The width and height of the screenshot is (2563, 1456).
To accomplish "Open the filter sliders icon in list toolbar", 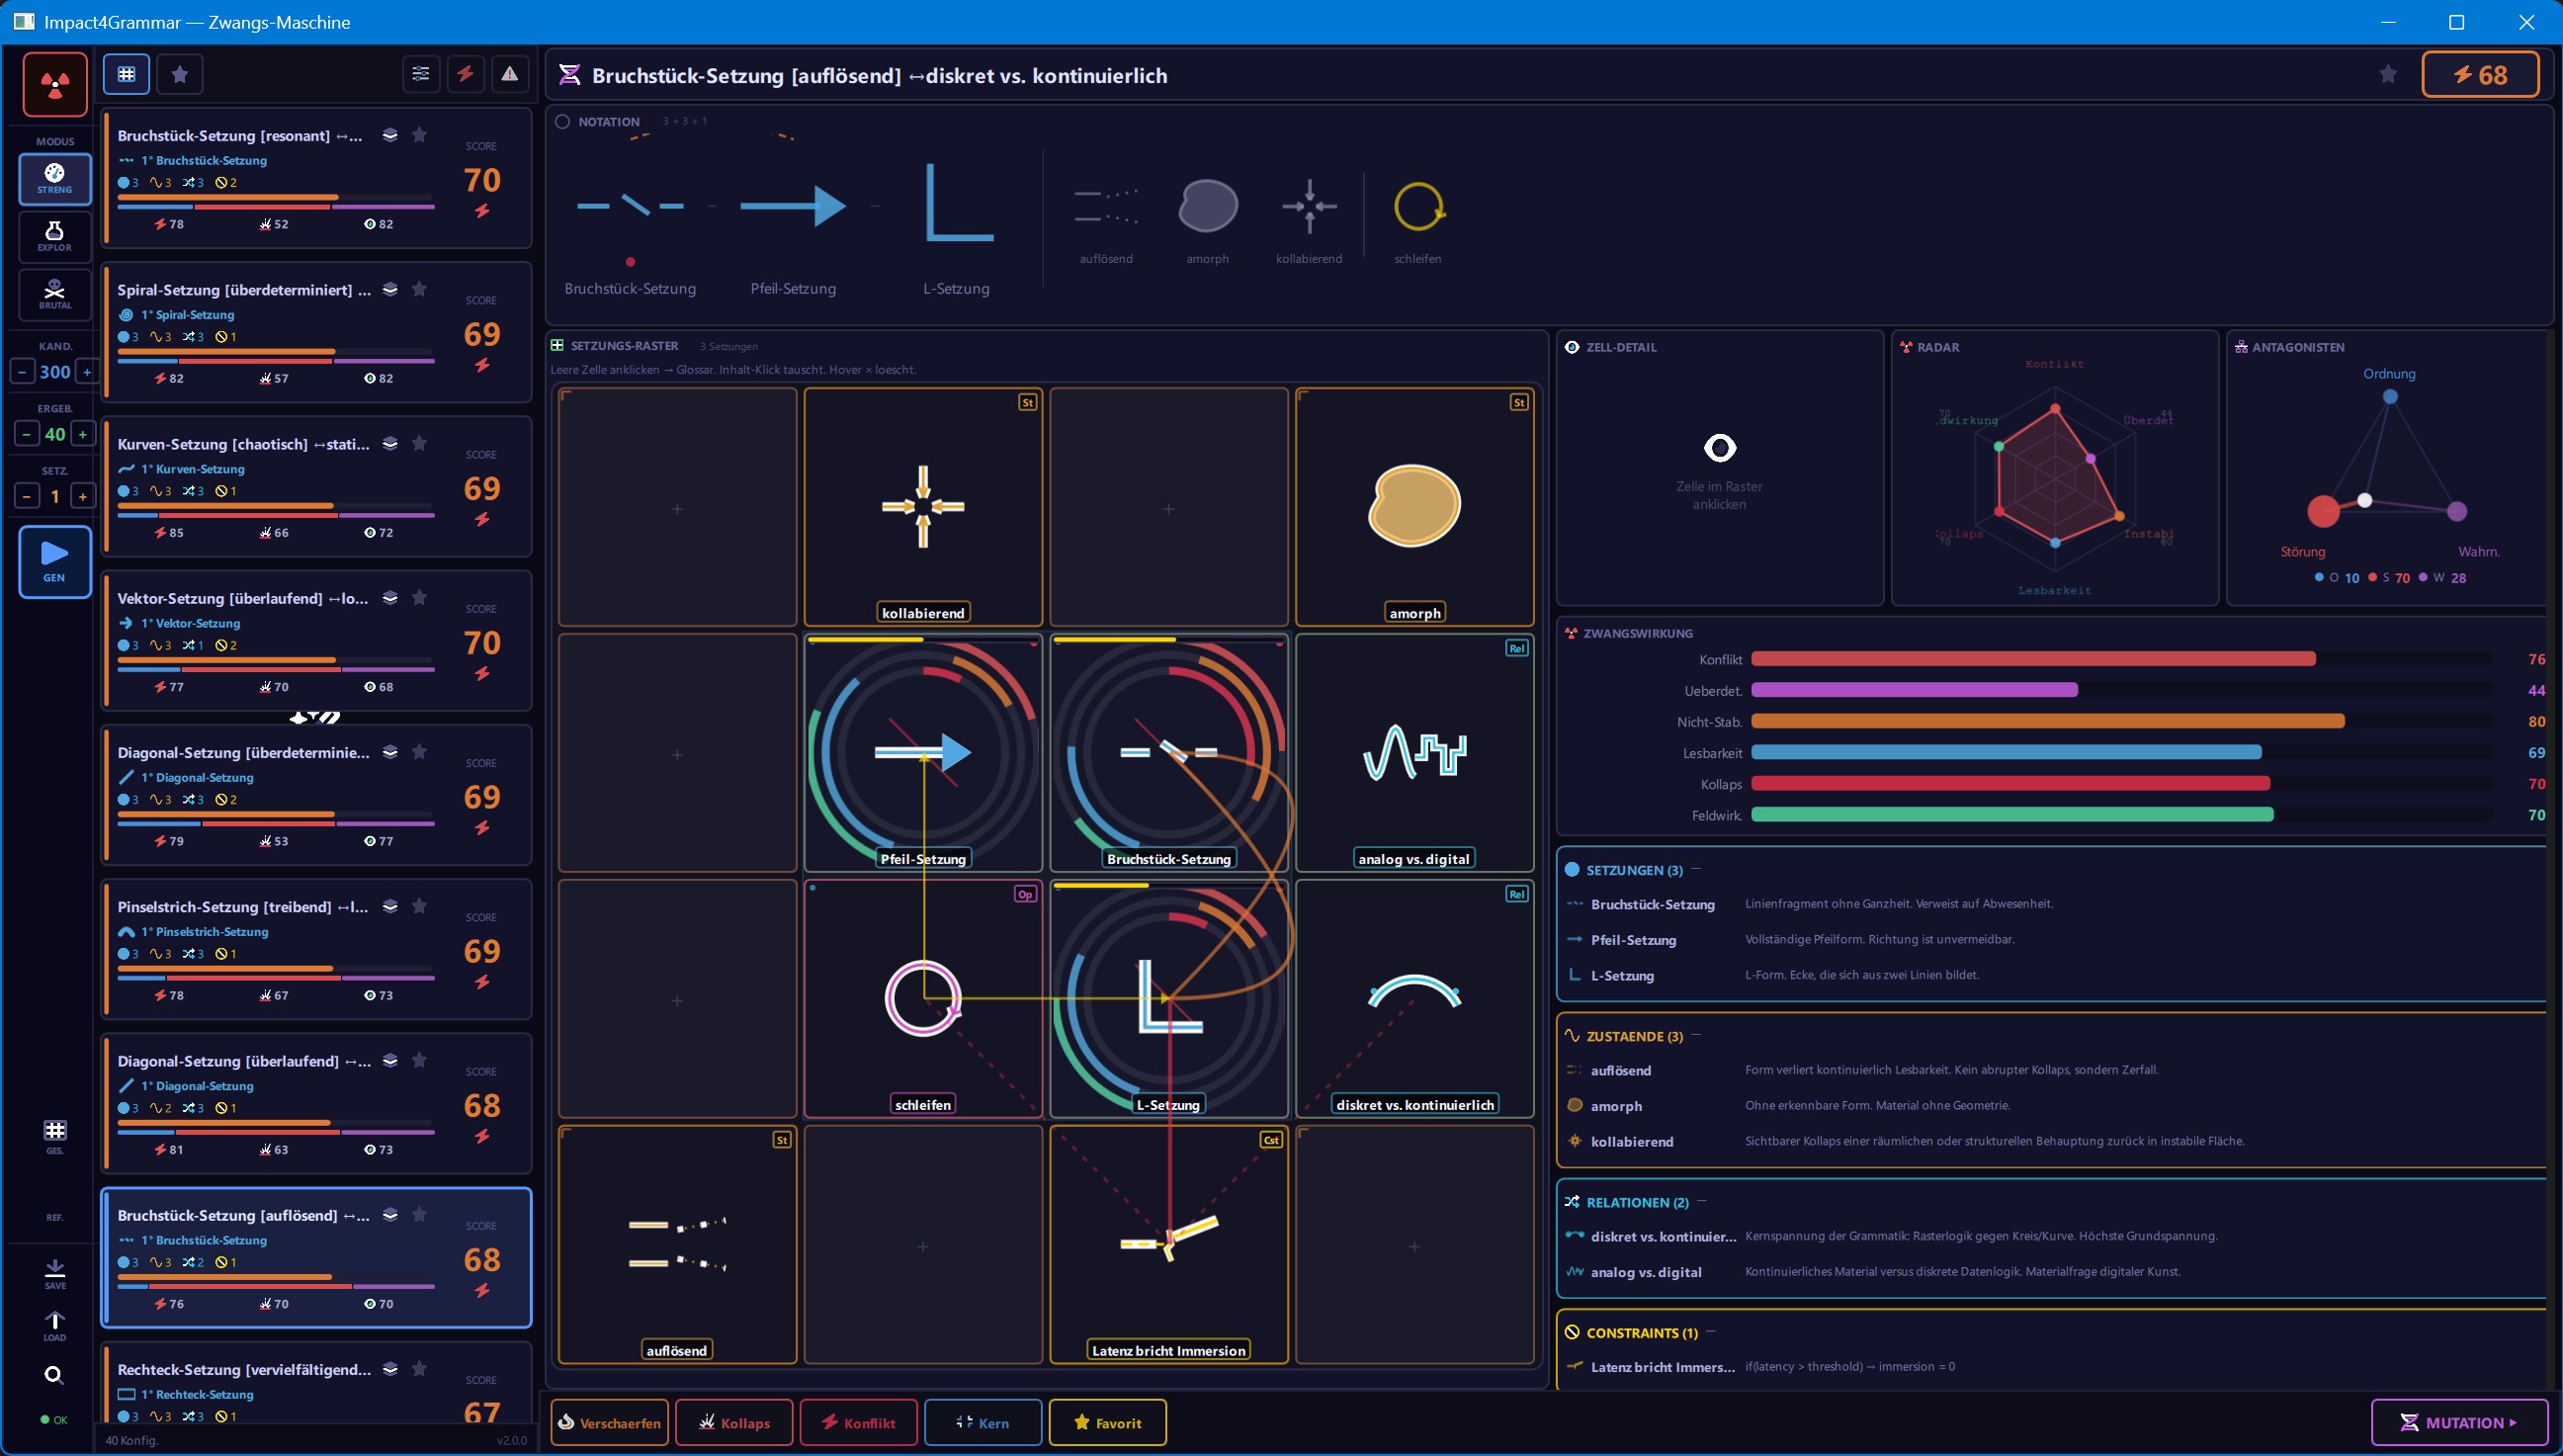I will click(x=421, y=74).
